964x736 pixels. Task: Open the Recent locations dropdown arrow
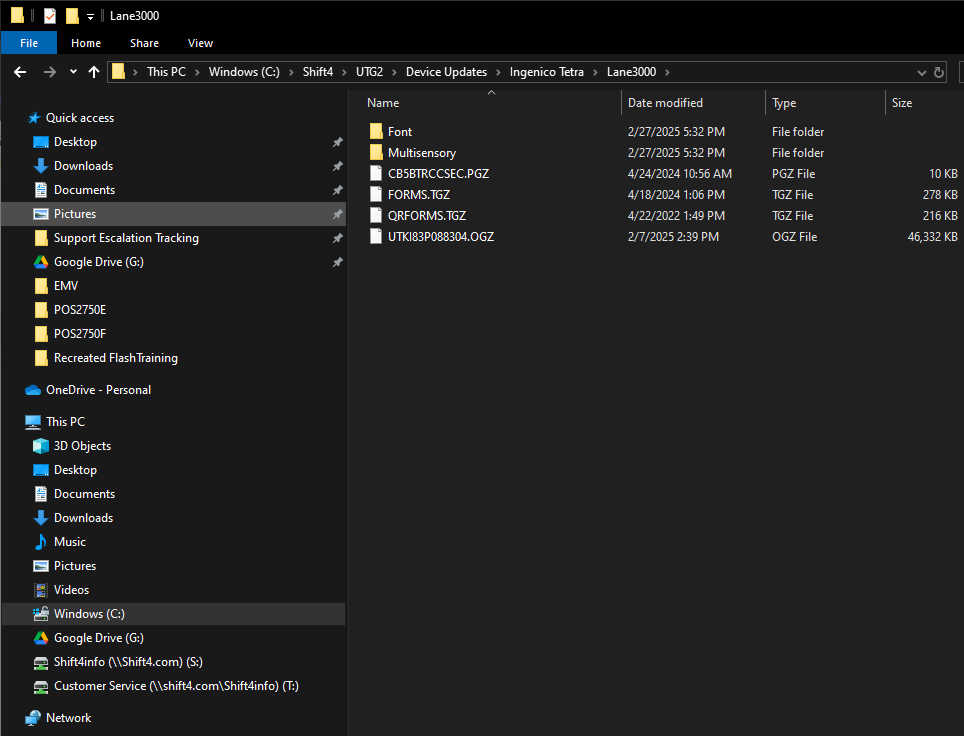[x=73, y=72]
